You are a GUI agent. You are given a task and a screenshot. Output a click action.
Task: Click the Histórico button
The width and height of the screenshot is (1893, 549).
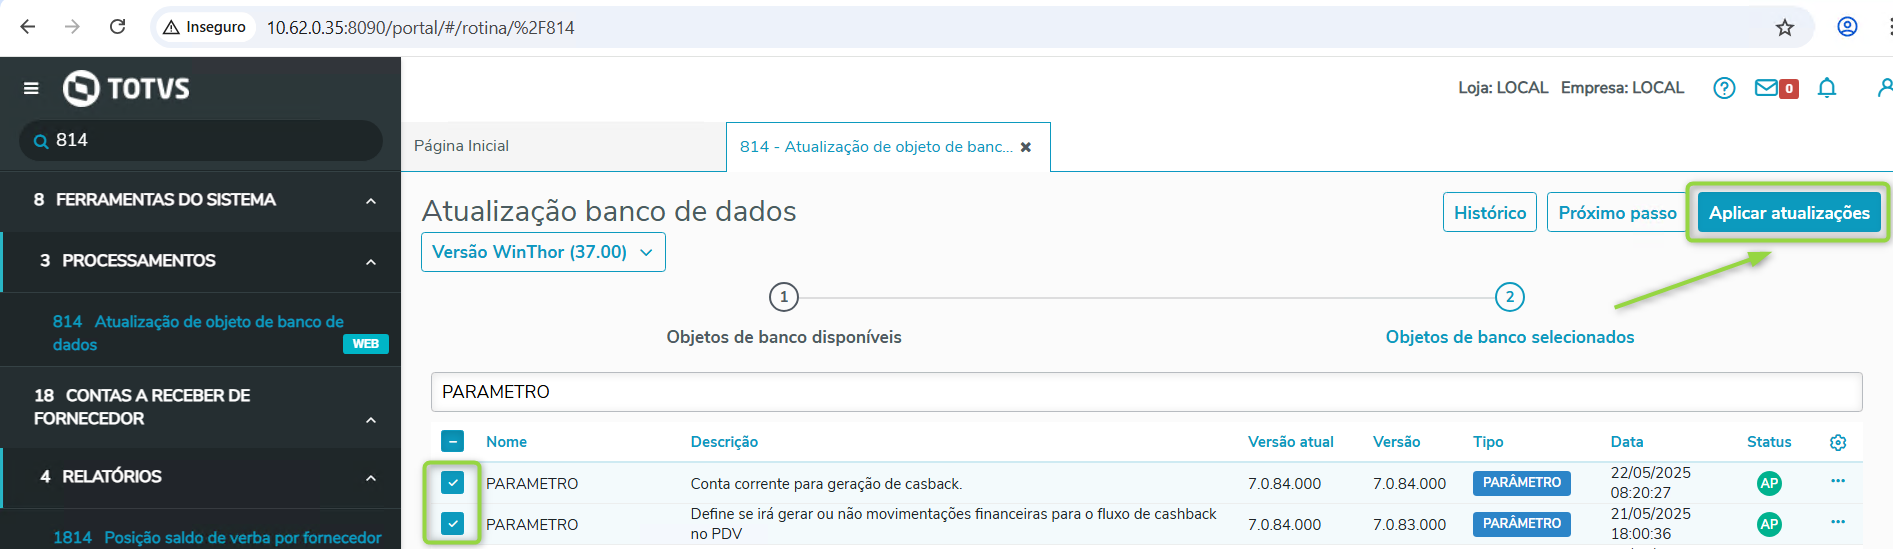point(1489,213)
